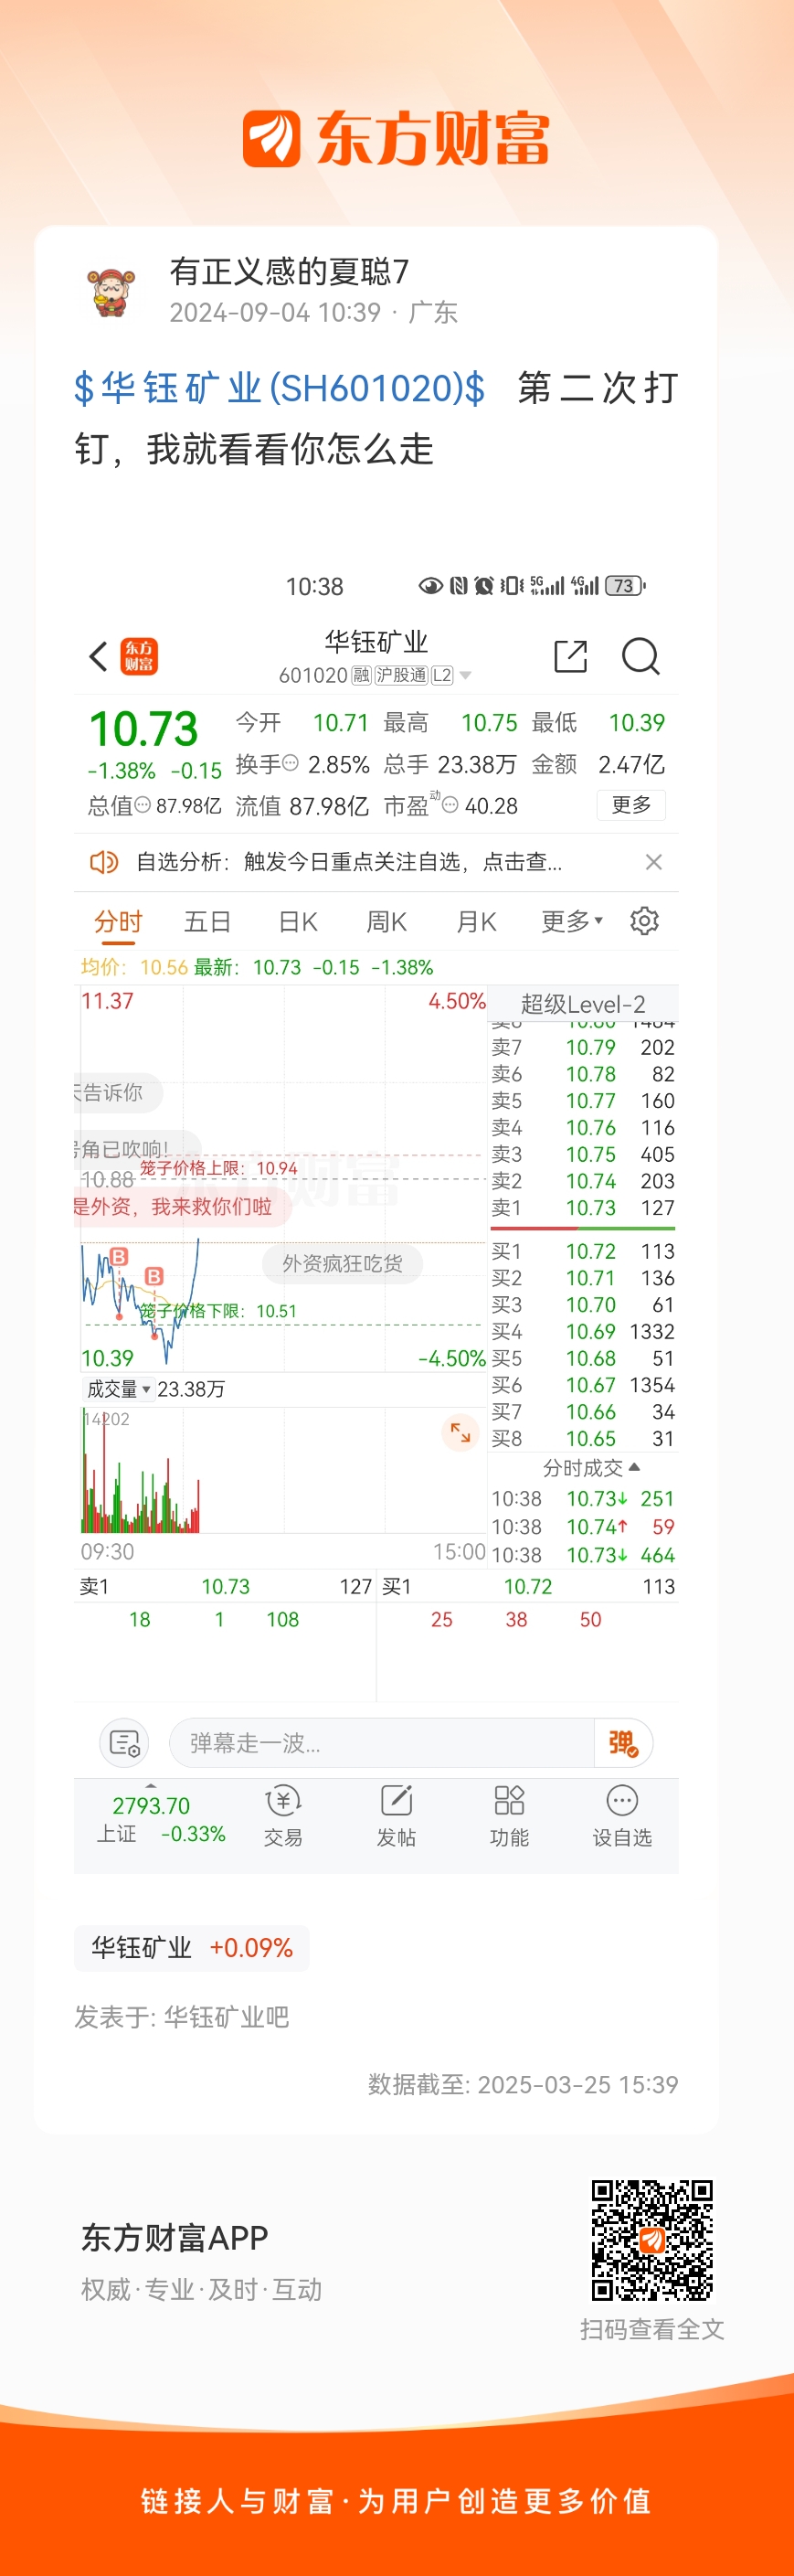Tap the 外资疯狂吃货 barrage bubble
The width and height of the screenshot is (794, 2576).
coord(342,1264)
